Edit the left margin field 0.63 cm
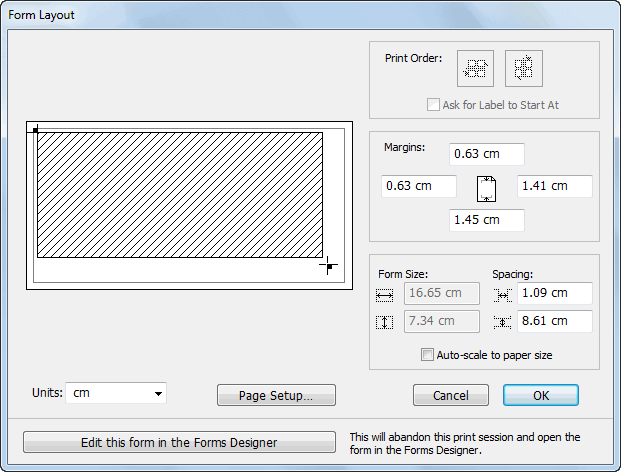The width and height of the screenshot is (621, 472). point(419,186)
